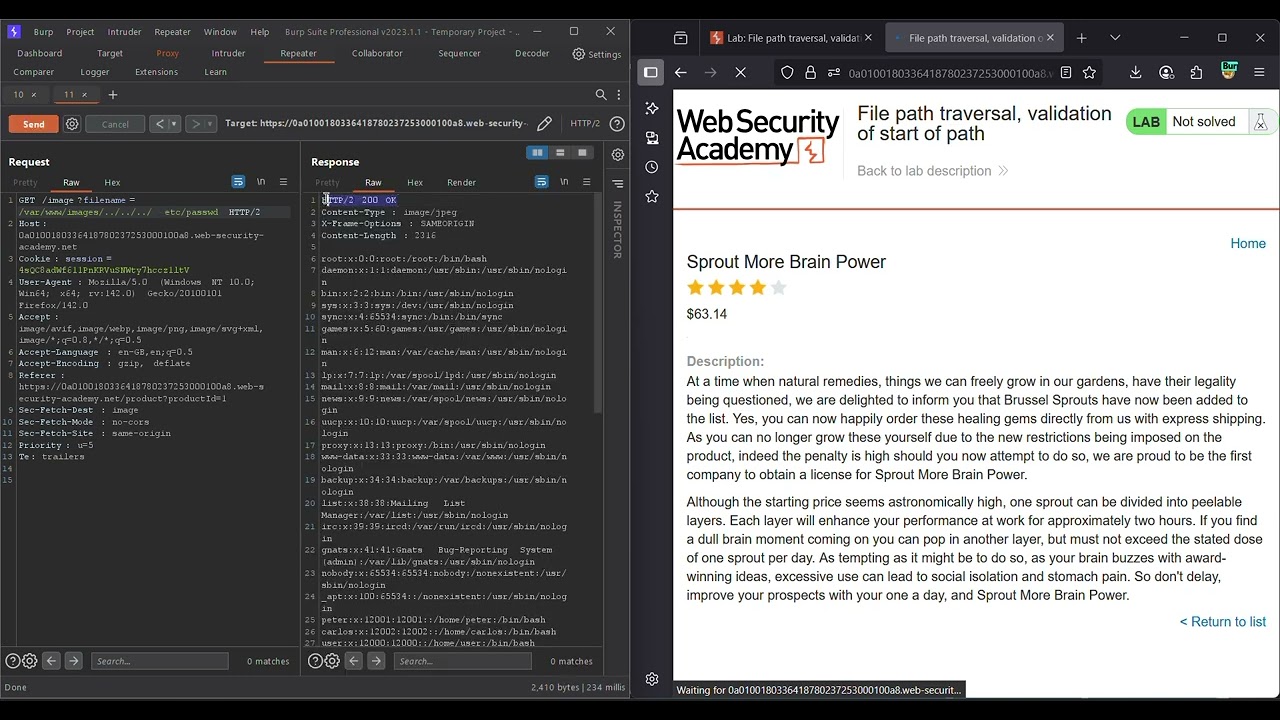This screenshot has width=1280, height=720.
Task: Open the Project menu
Action: pyautogui.click(x=80, y=32)
